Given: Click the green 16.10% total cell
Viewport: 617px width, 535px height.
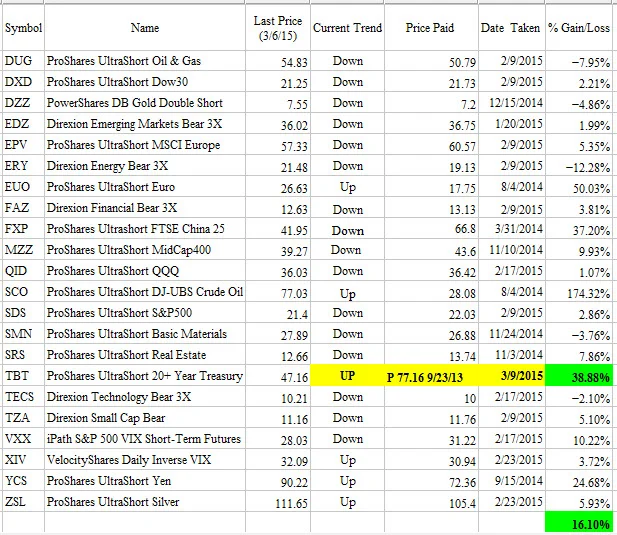Looking at the screenshot, I should (x=579, y=522).
